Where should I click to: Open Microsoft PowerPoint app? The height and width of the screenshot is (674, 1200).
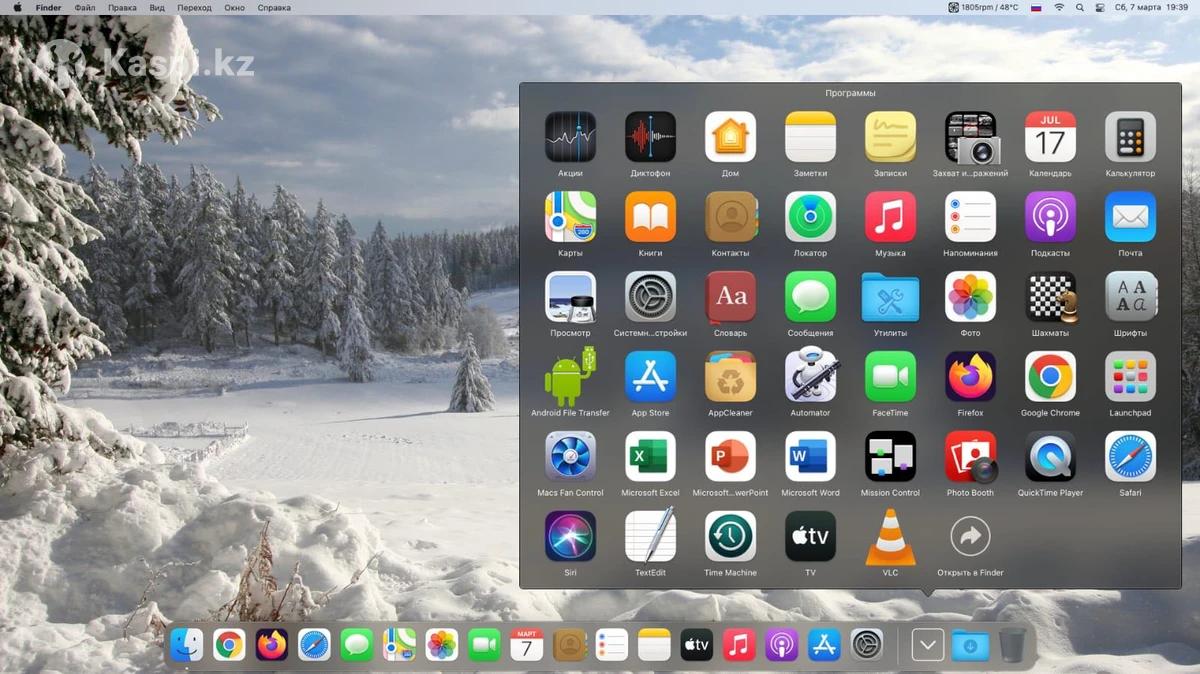click(x=730, y=458)
